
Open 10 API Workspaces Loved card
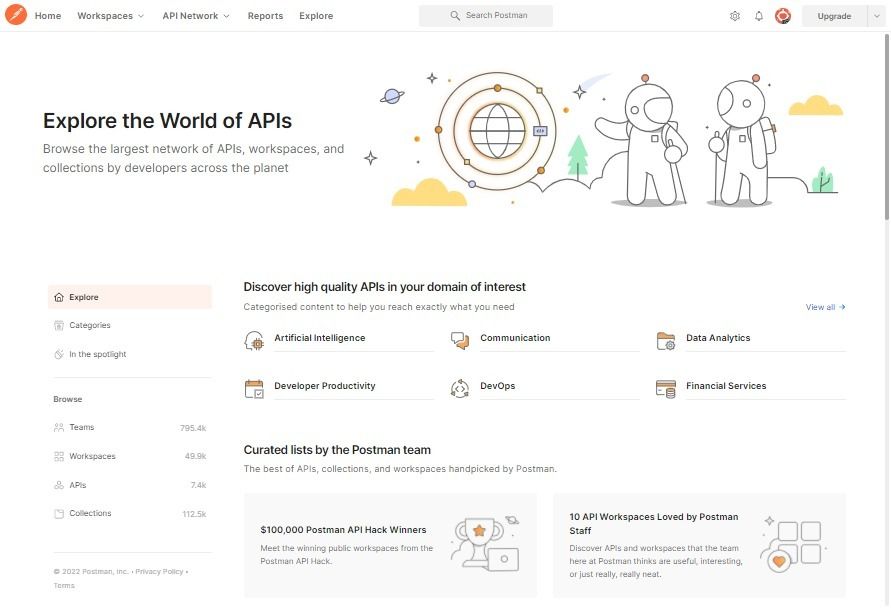[x=700, y=545]
